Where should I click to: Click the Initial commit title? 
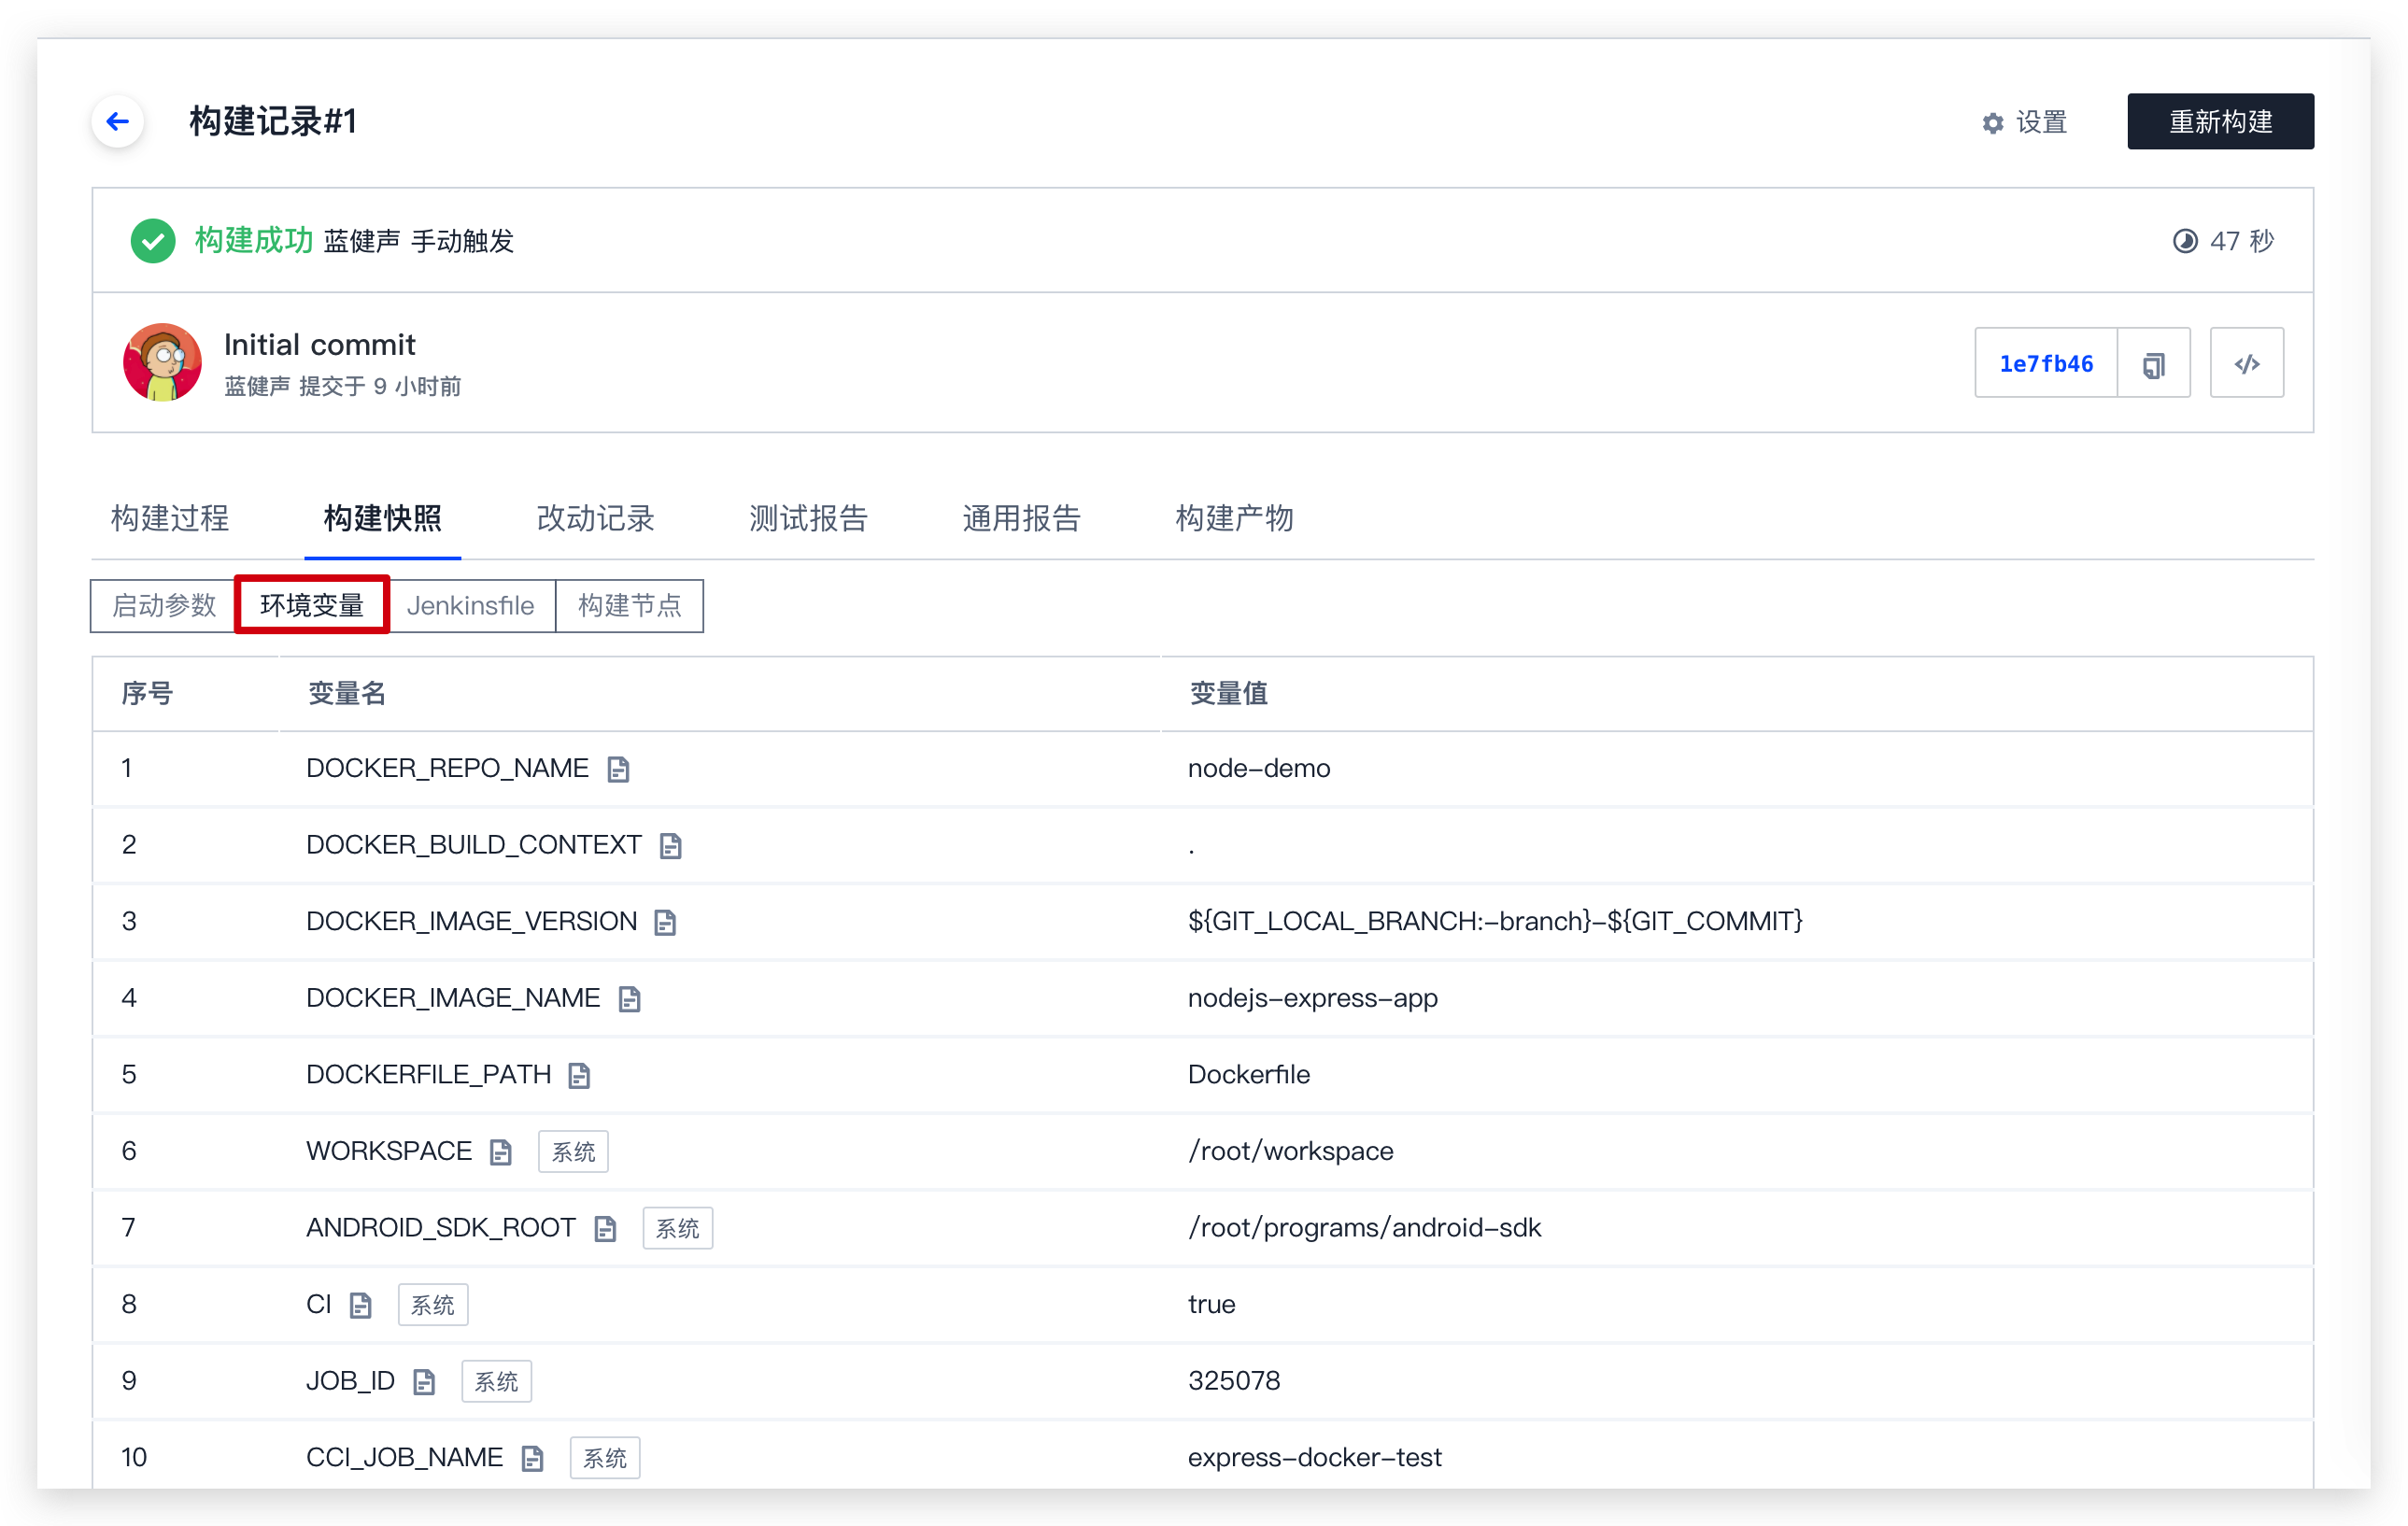point(320,345)
